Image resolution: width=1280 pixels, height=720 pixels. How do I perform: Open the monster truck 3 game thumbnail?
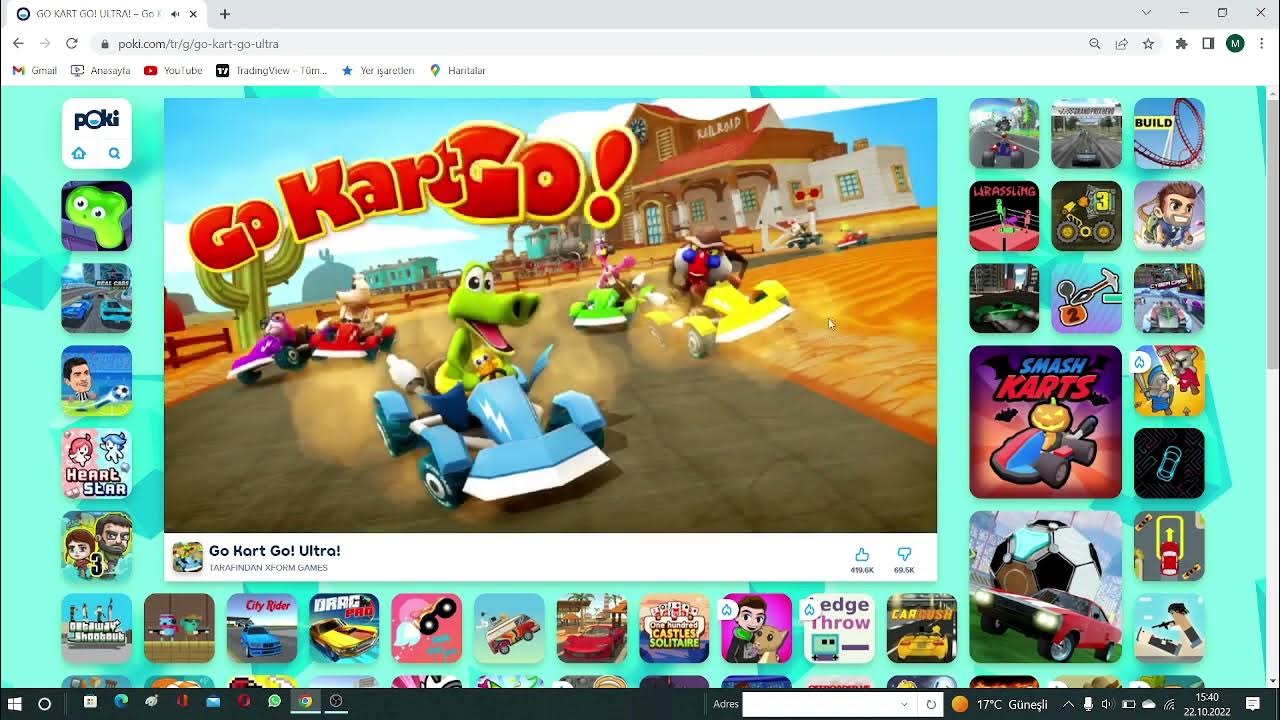pyautogui.click(x=1087, y=216)
